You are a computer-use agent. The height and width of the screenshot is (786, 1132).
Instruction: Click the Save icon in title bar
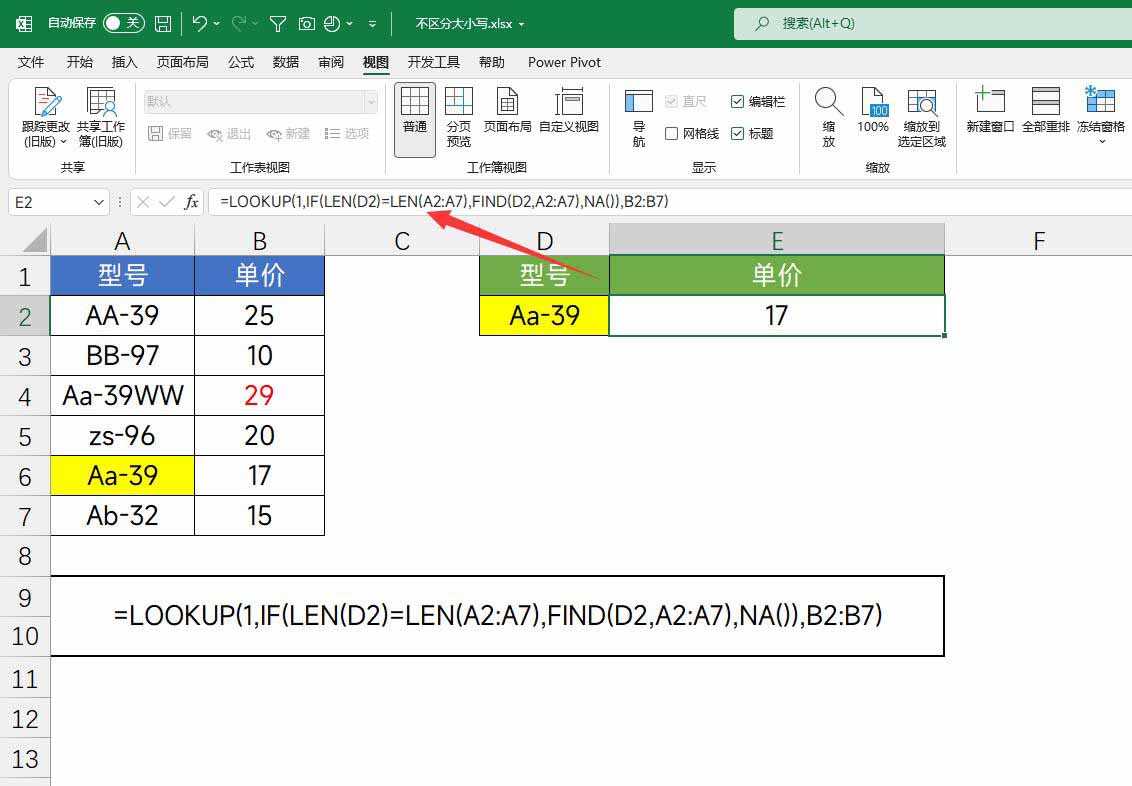[163, 23]
